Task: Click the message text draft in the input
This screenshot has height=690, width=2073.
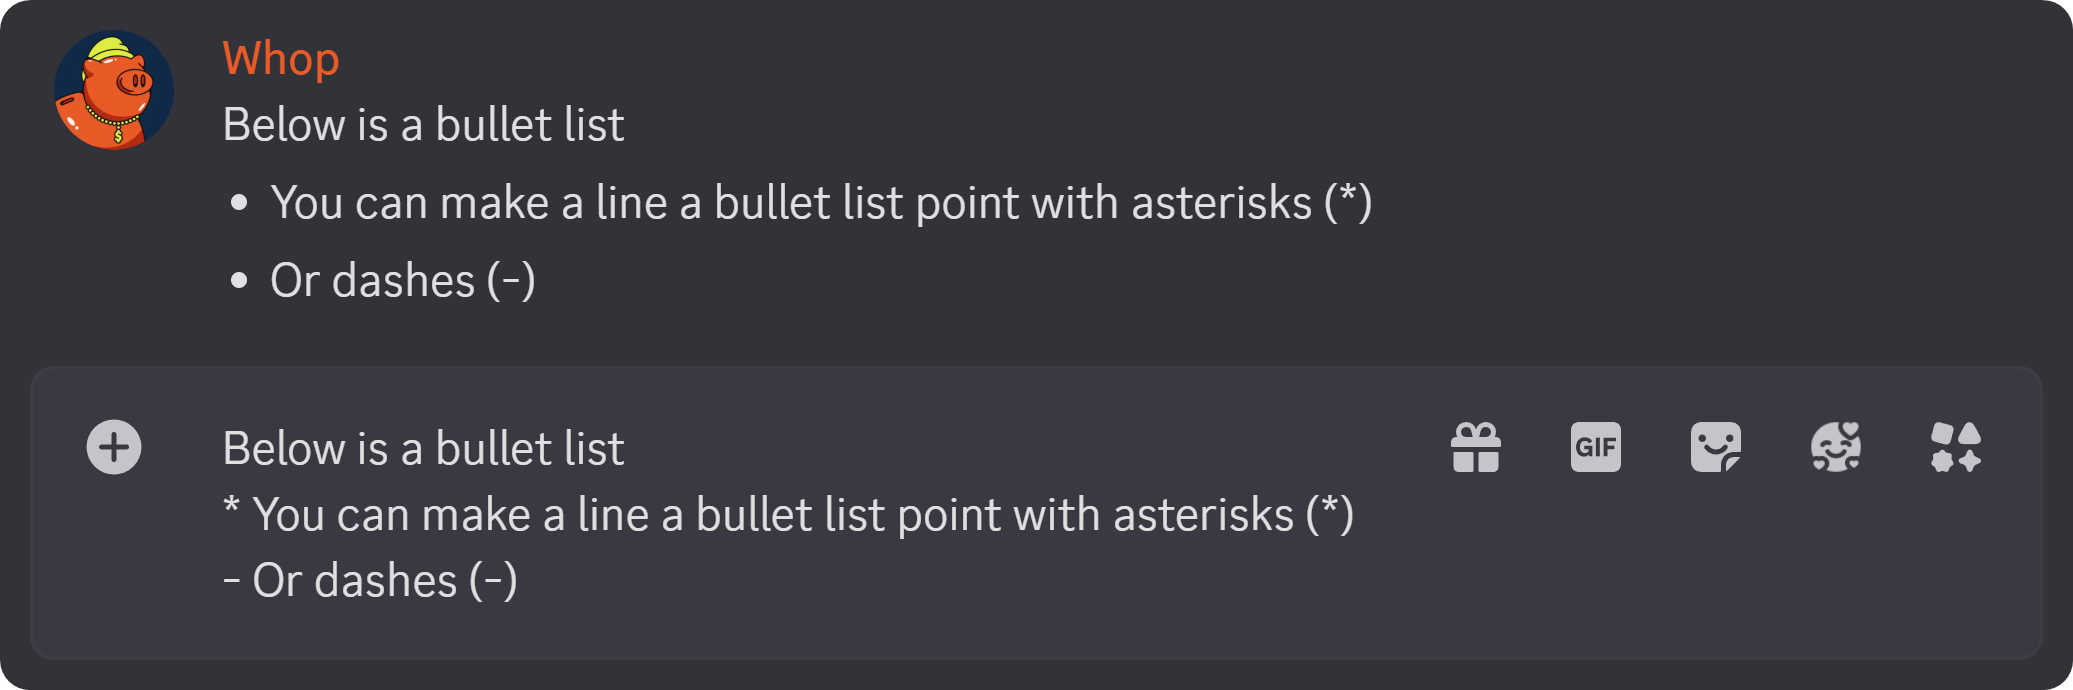Action: [423, 447]
